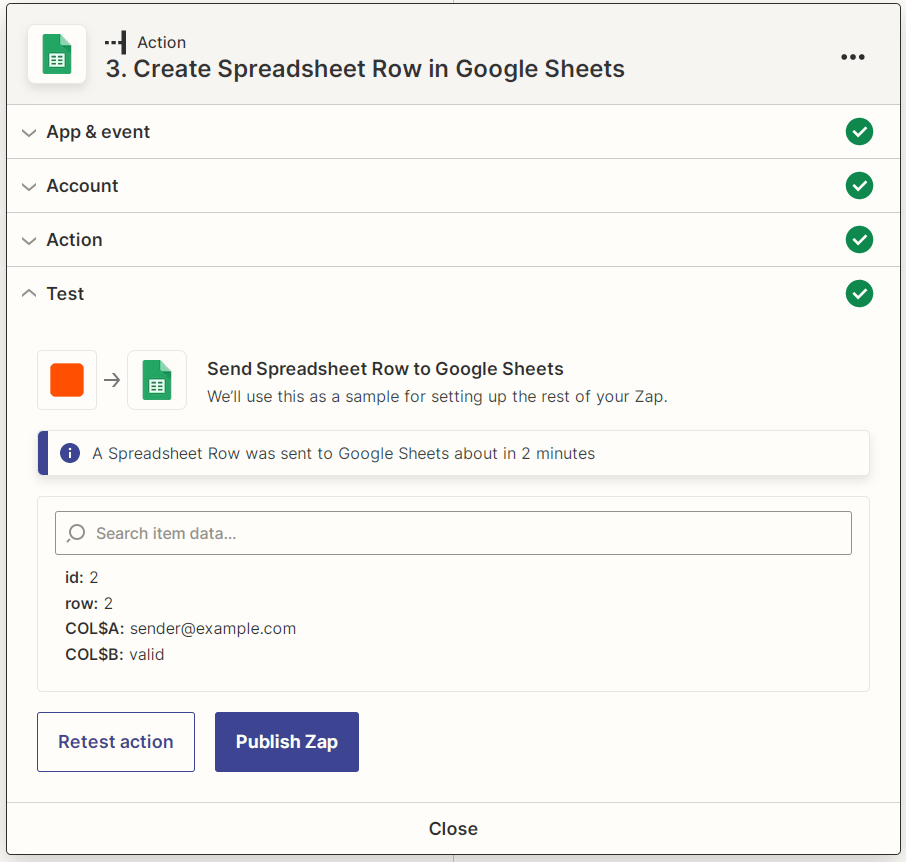Screen dimensions: 906x862
Task: Click the Retest action button
Action: click(x=115, y=741)
